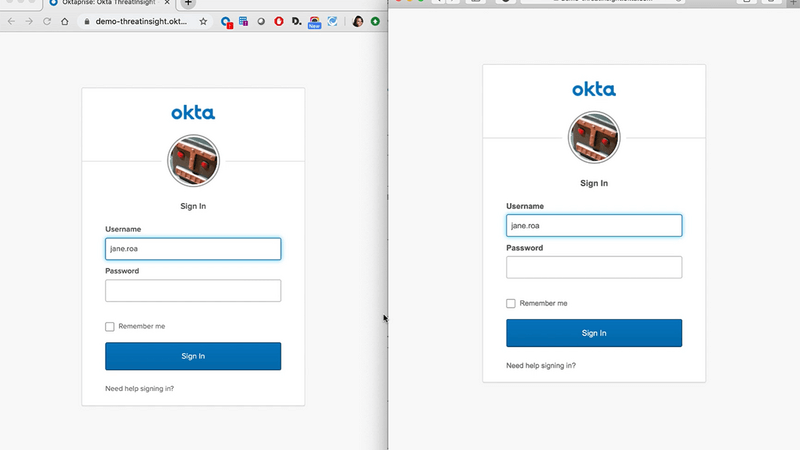The image size is (800, 450).
Task: Open a new Chrome tab with plus button
Action: point(188,3)
